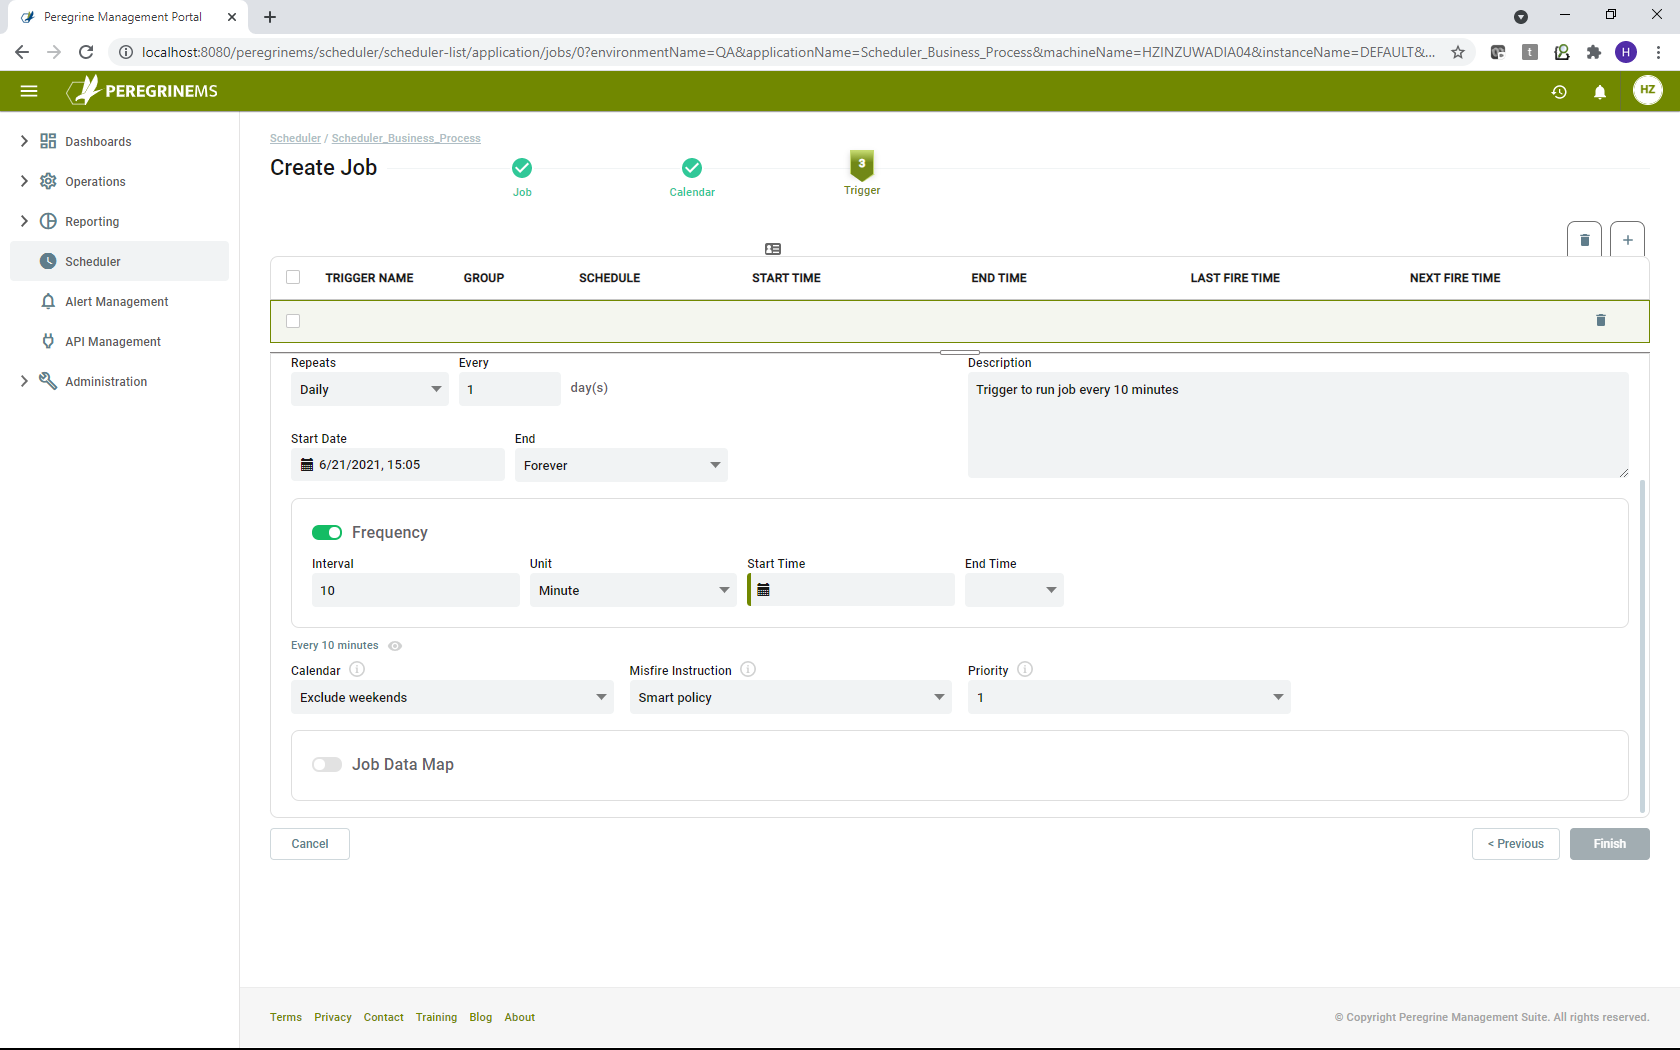Delete selected triggers with top trash button
Screen dimensions: 1680x1050
click(x=1584, y=240)
